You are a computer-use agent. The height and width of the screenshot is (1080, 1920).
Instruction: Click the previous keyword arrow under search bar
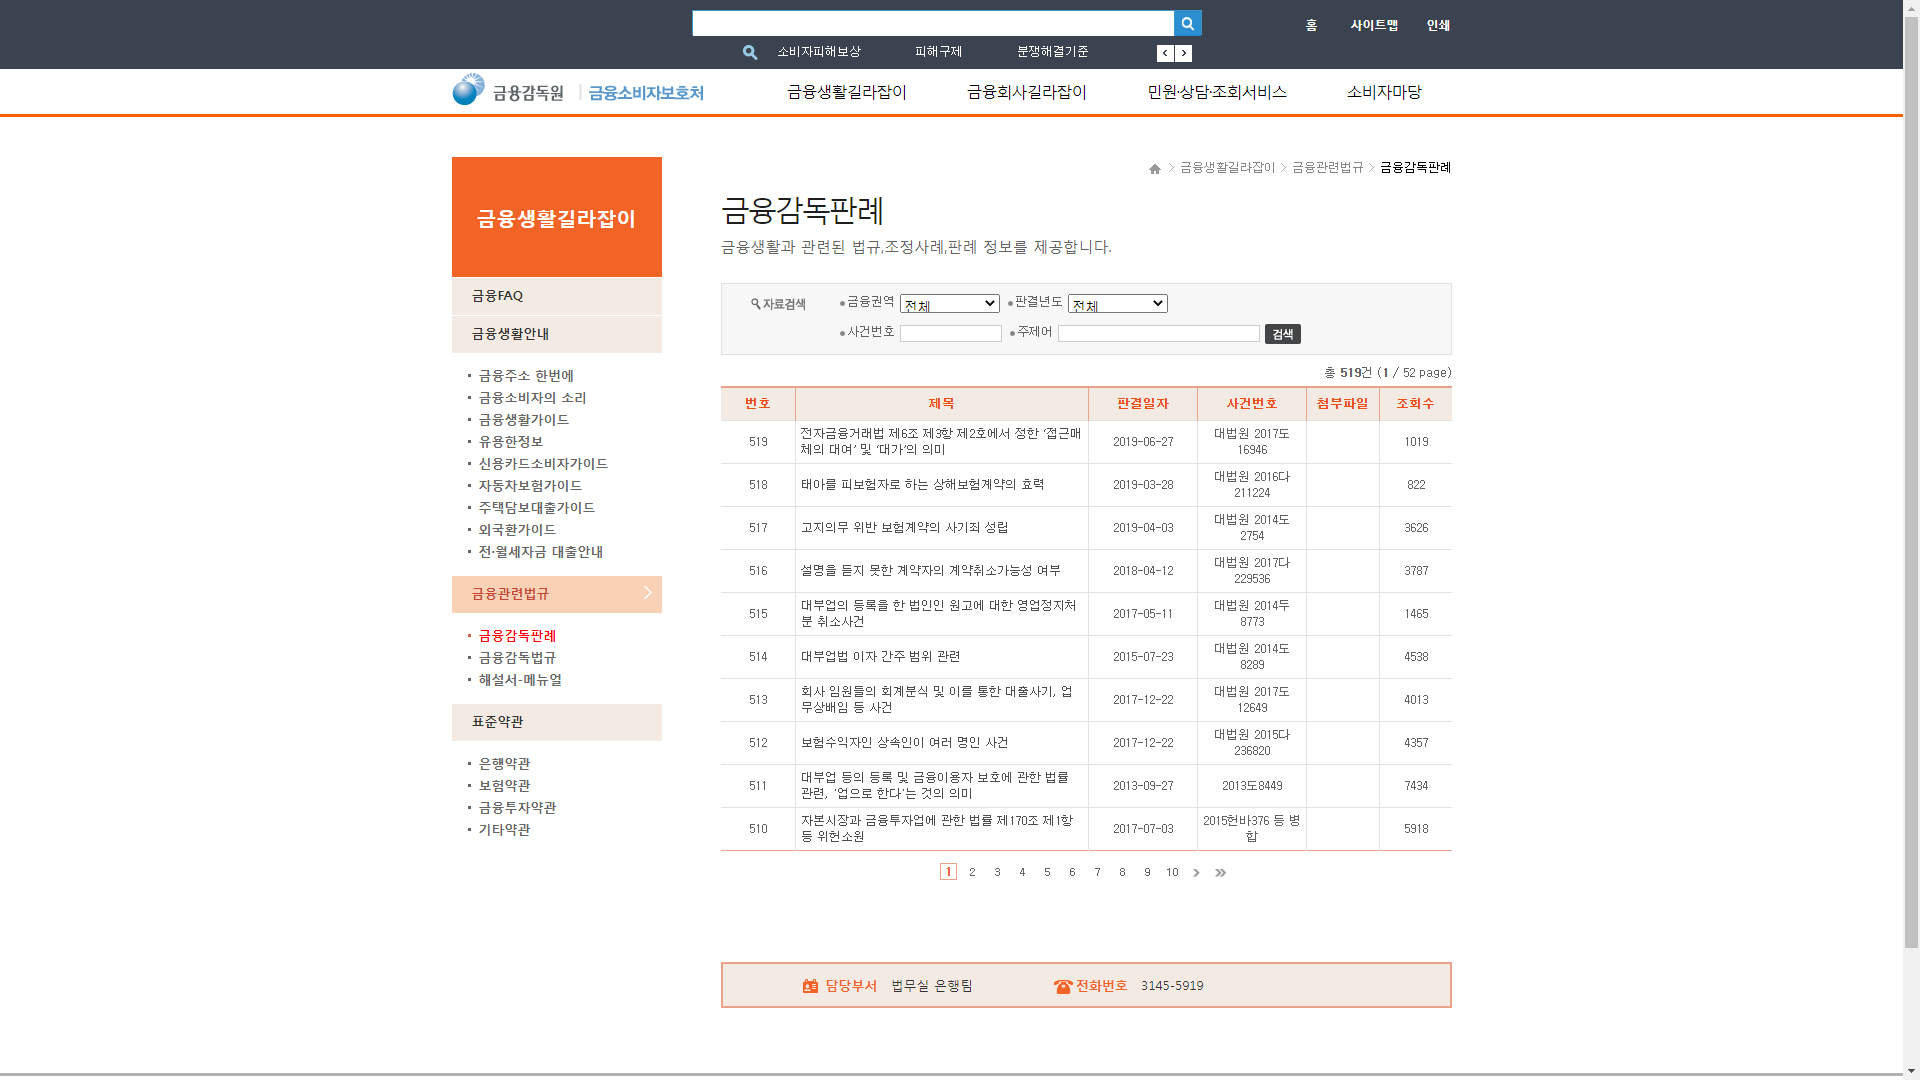1165,53
